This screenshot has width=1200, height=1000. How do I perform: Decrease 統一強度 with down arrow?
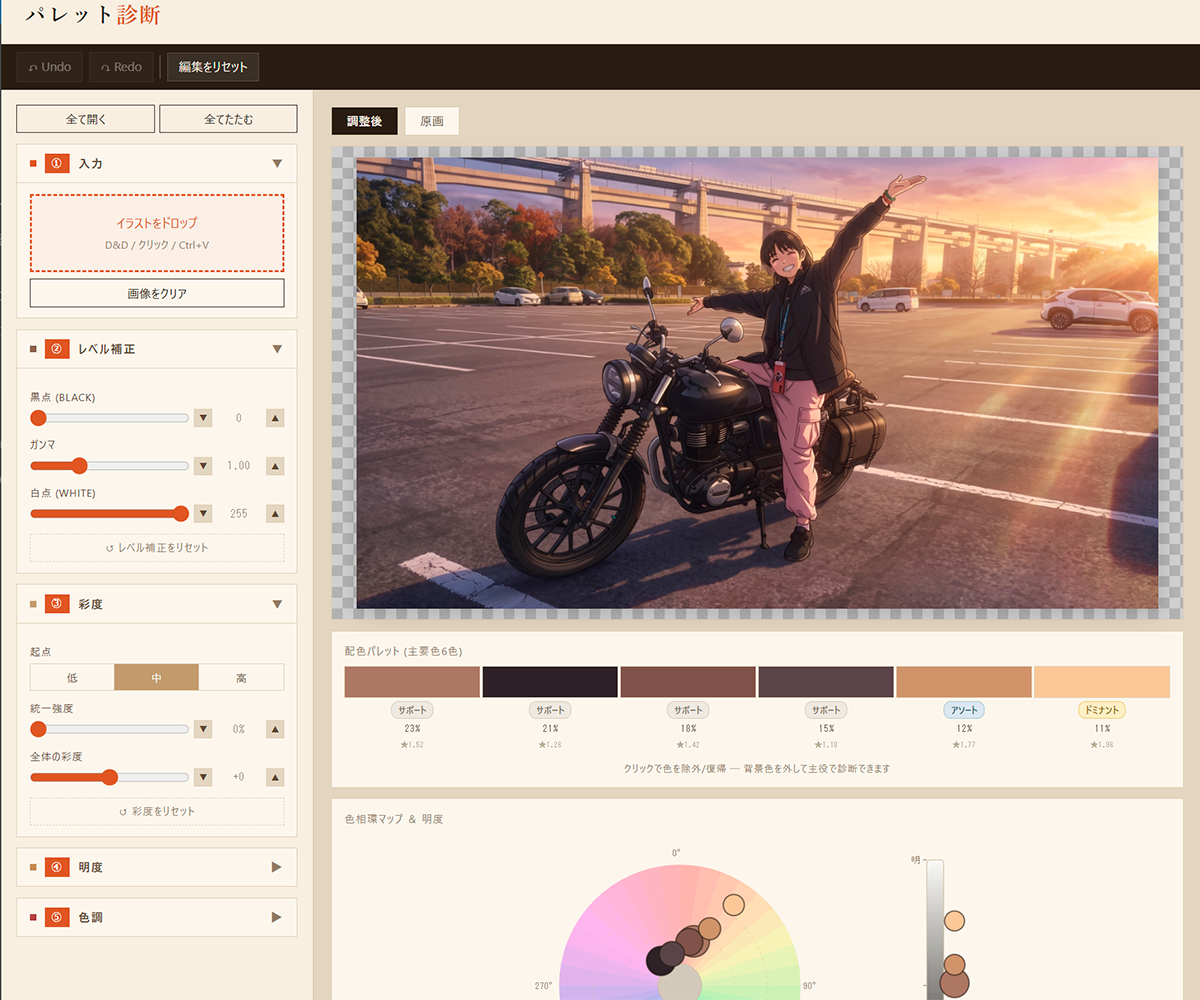[x=203, y=729]
